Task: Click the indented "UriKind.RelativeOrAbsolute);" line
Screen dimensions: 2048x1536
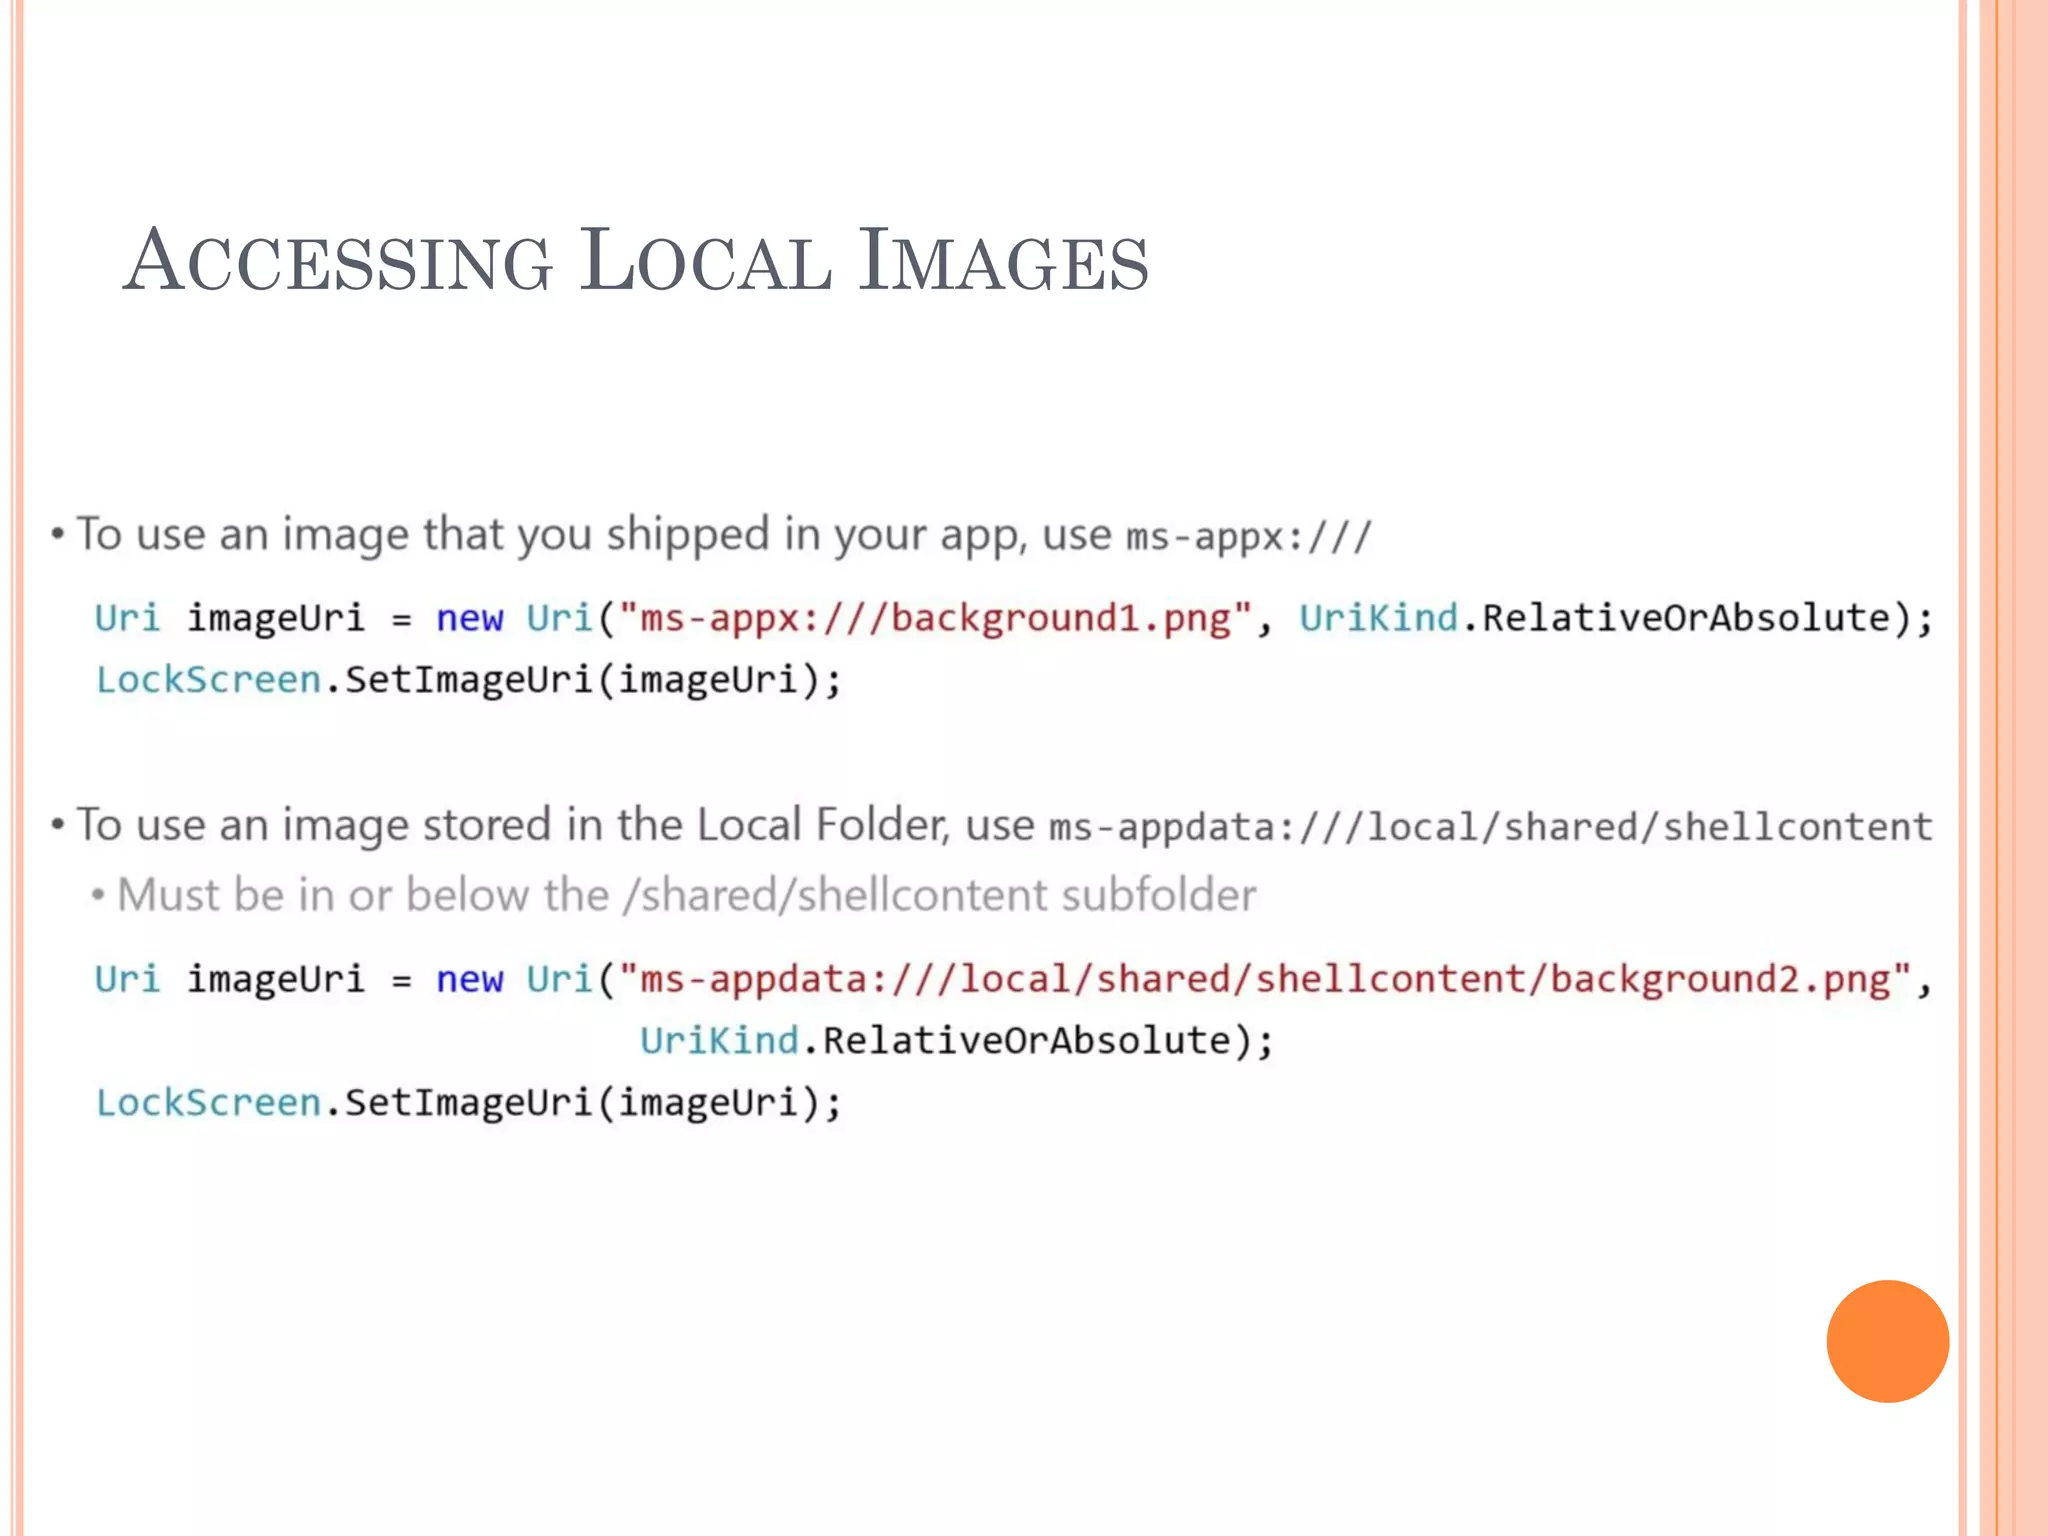Action: [x=957, y=1041]
